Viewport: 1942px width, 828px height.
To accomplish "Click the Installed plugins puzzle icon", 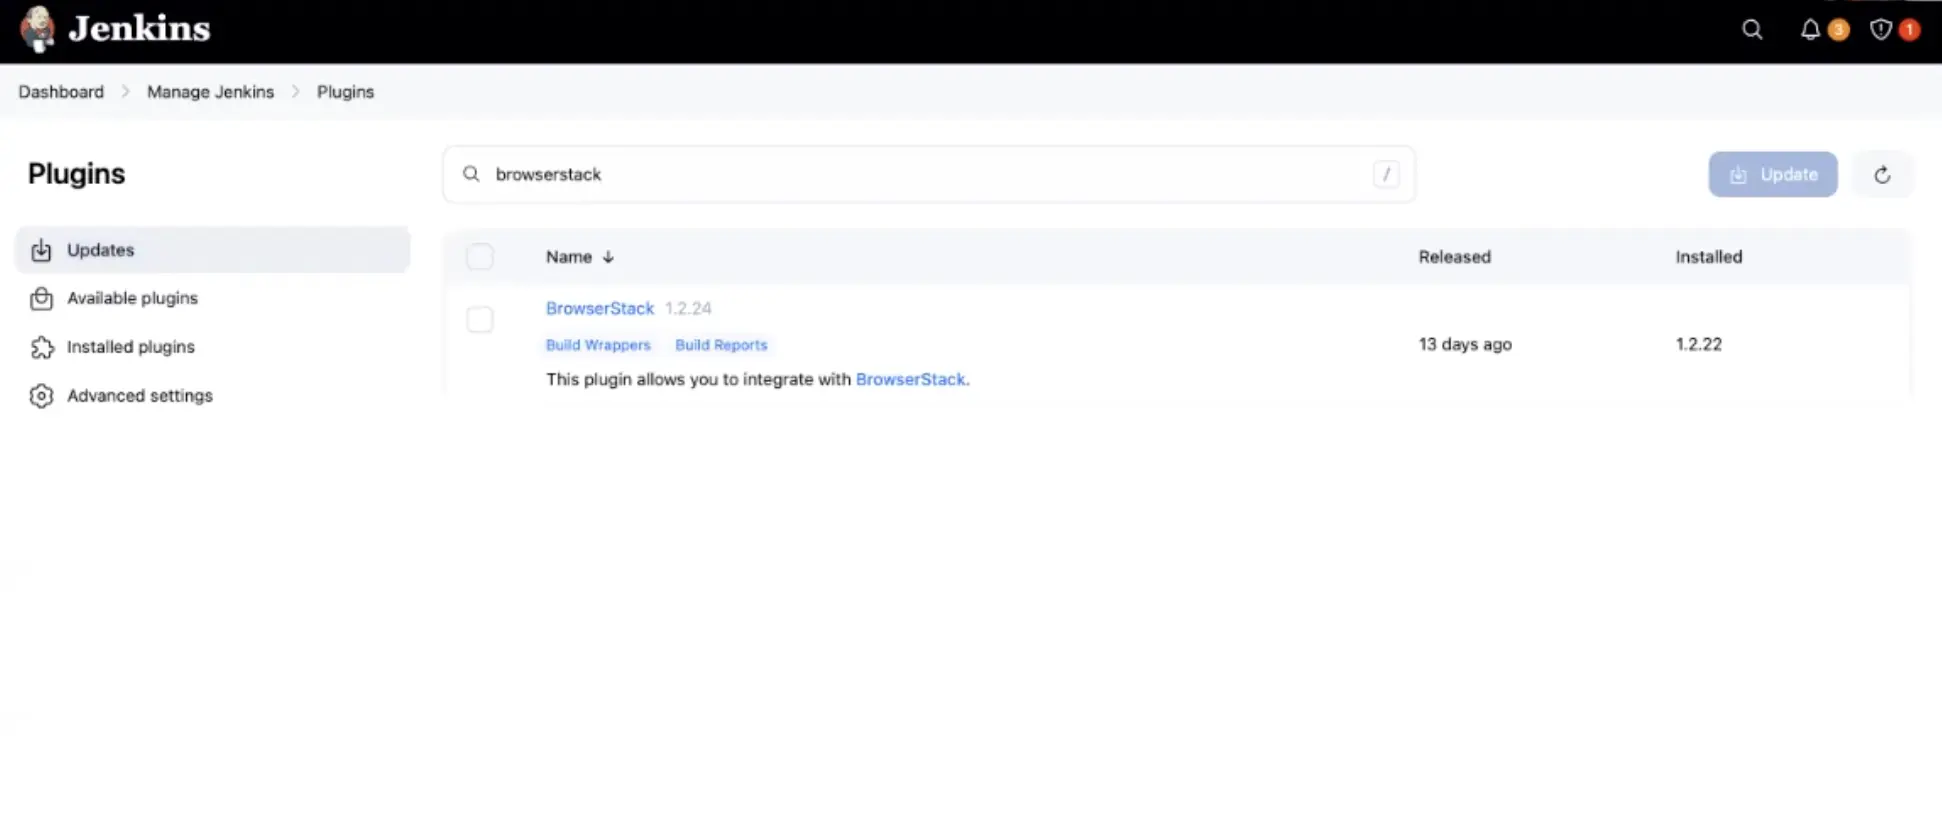I will click(x=41, y=348).
